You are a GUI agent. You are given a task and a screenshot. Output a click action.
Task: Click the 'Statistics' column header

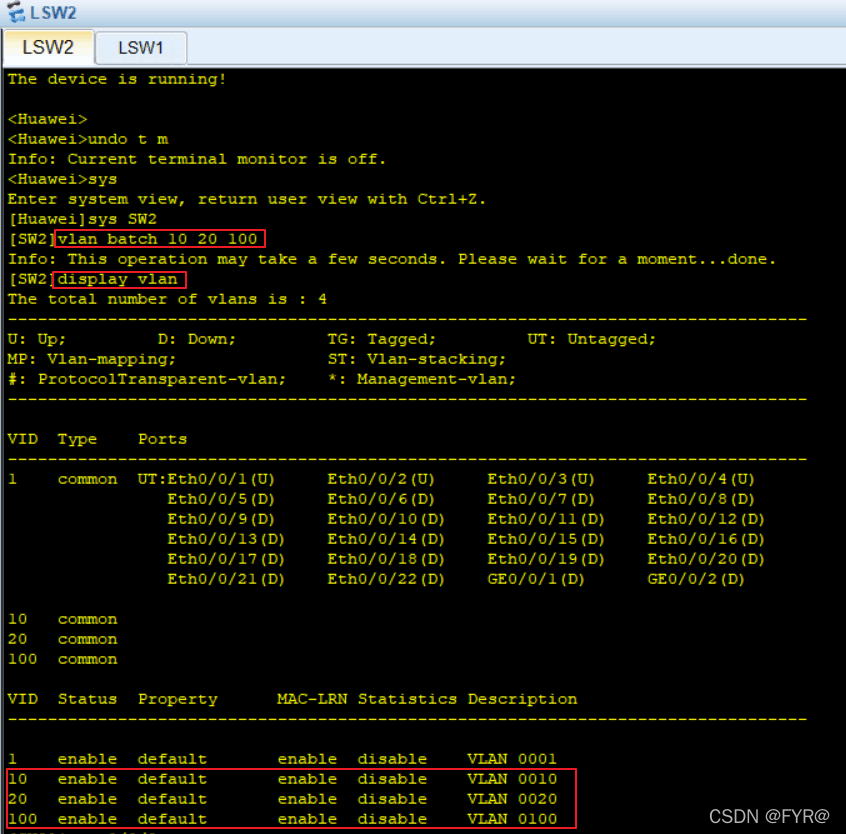(x=407, y=699)
